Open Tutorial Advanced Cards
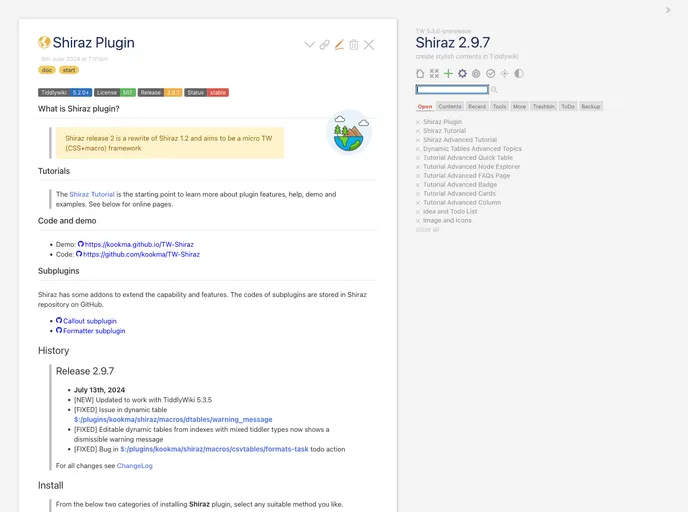 (x=459, y=193)
